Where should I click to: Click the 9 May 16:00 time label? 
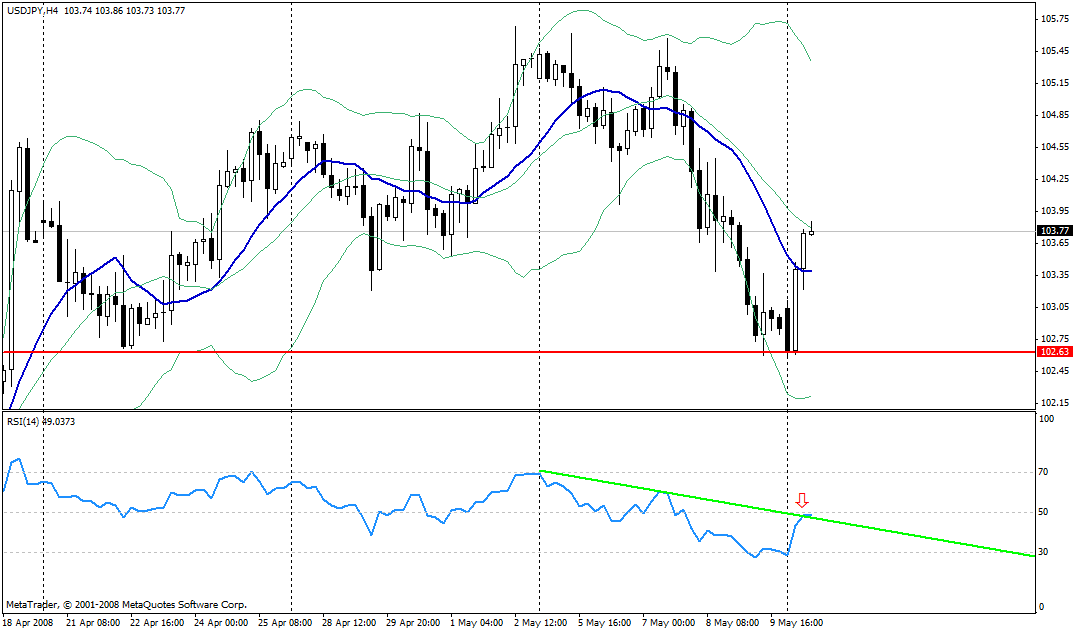coord(797,622)
